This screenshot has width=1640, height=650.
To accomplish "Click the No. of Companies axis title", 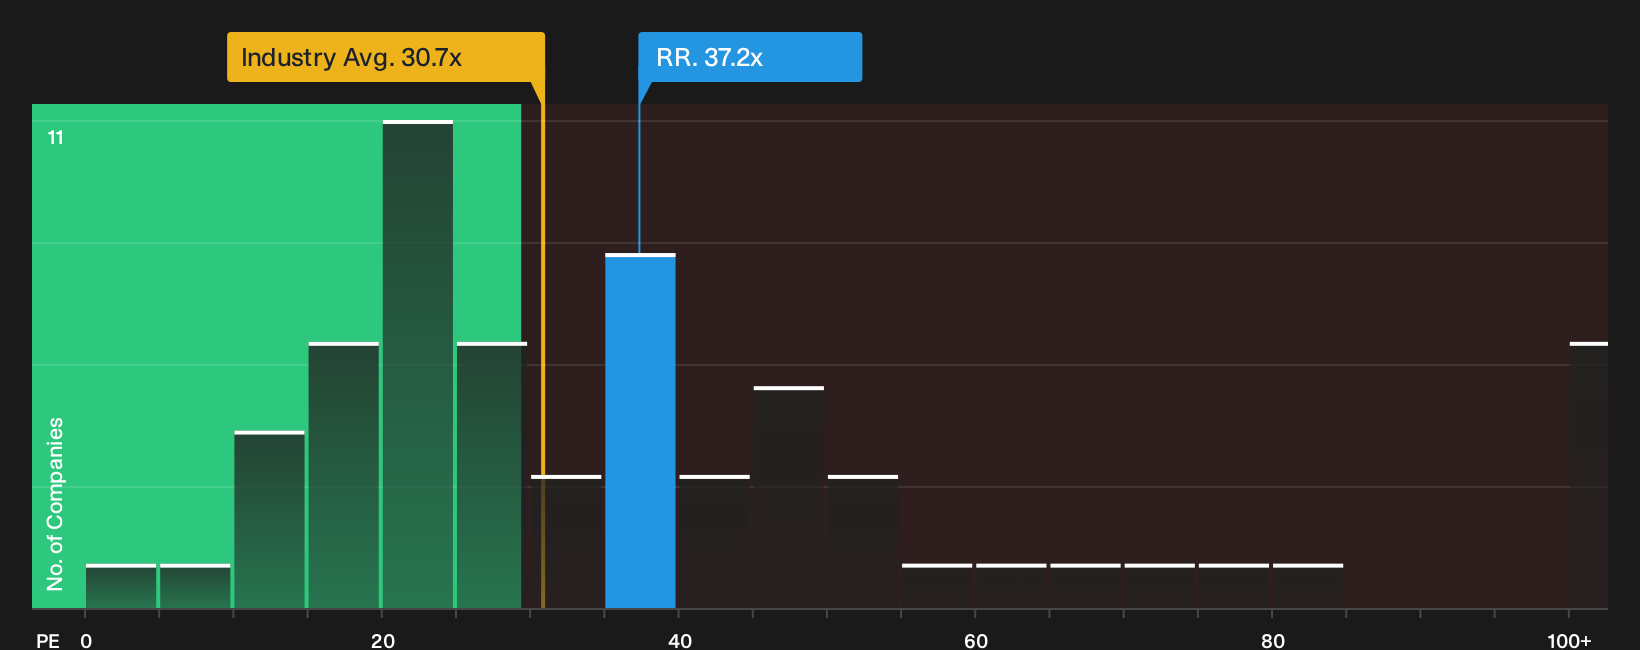I will pyautogui.click(x=55, y=503).
